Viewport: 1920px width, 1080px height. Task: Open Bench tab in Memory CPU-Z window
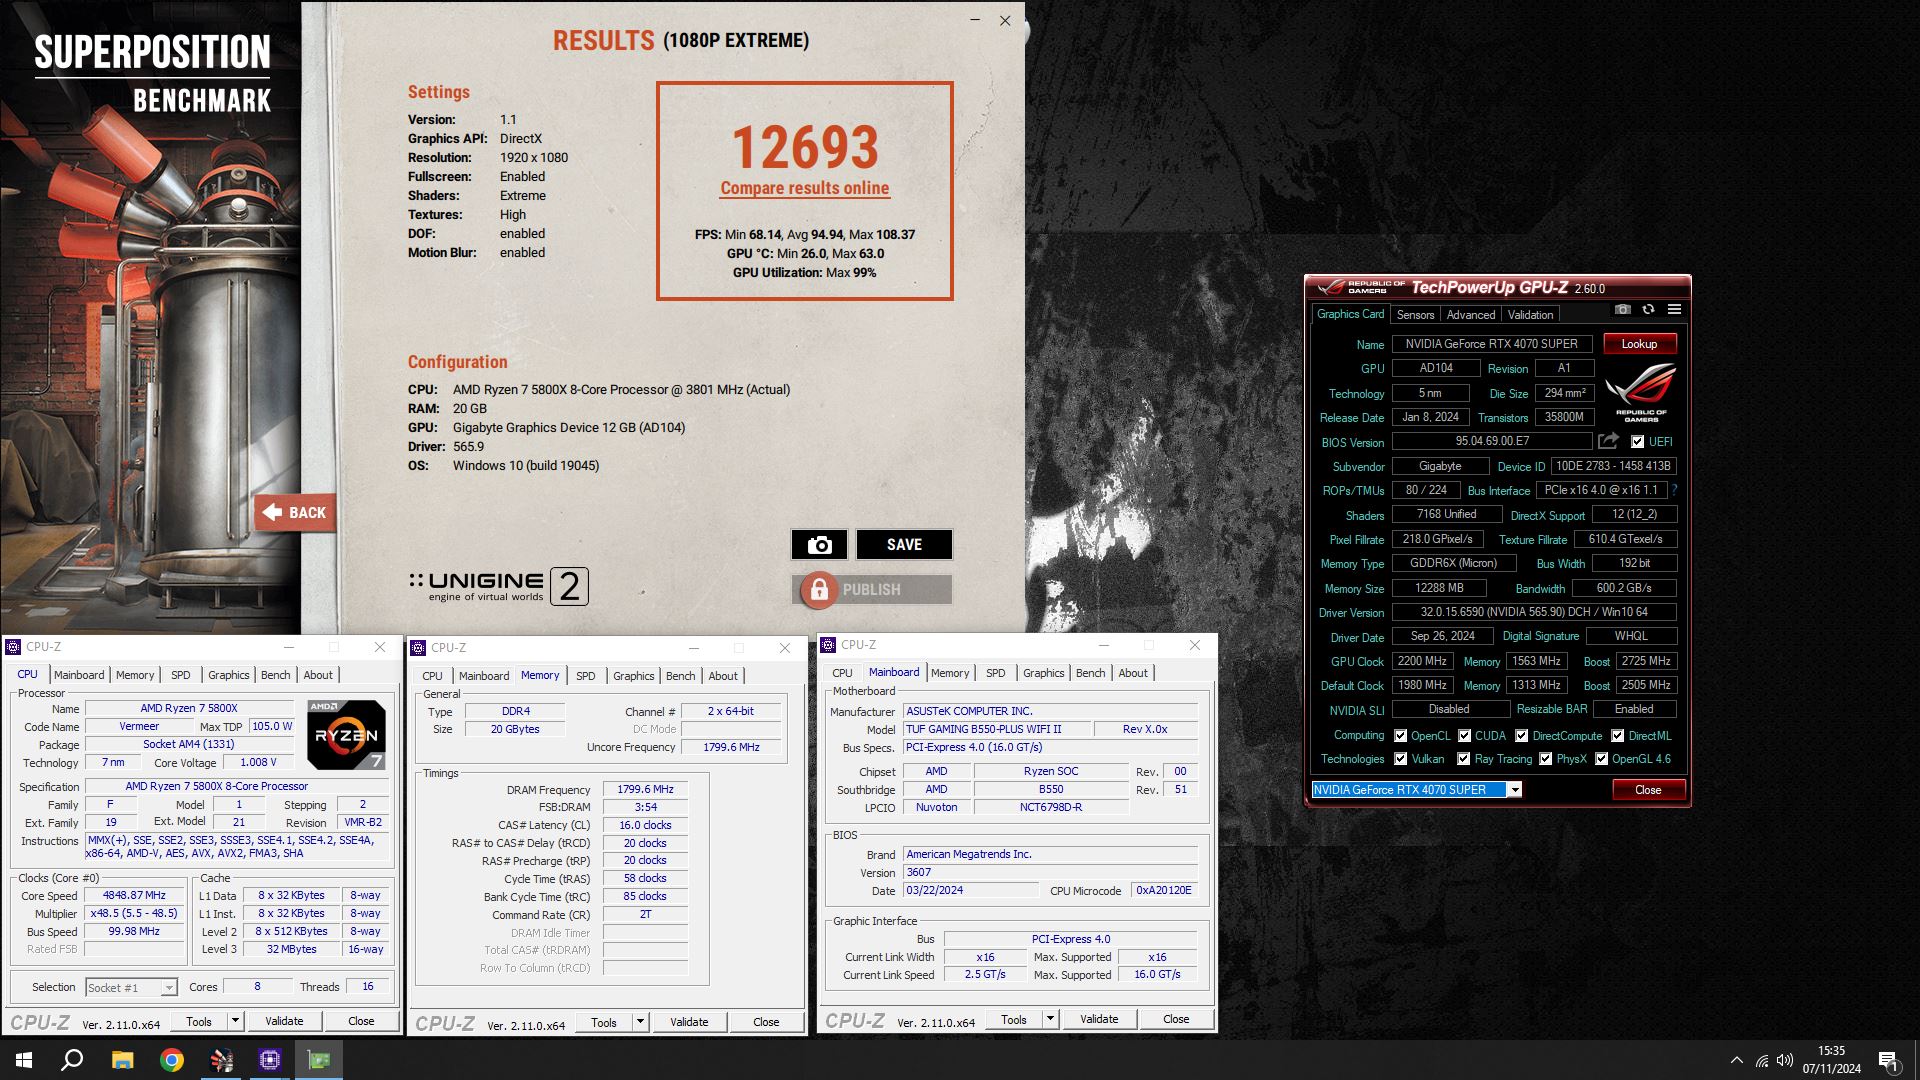coord(680,676)
